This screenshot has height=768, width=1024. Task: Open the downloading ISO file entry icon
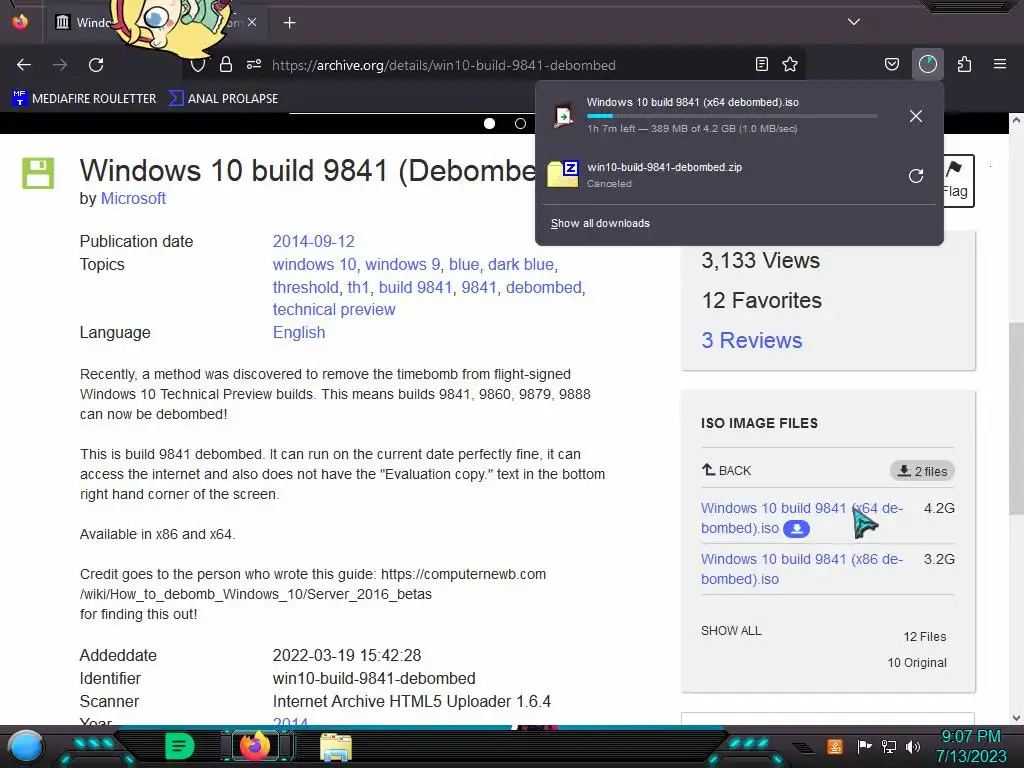[x=563, y=116]
